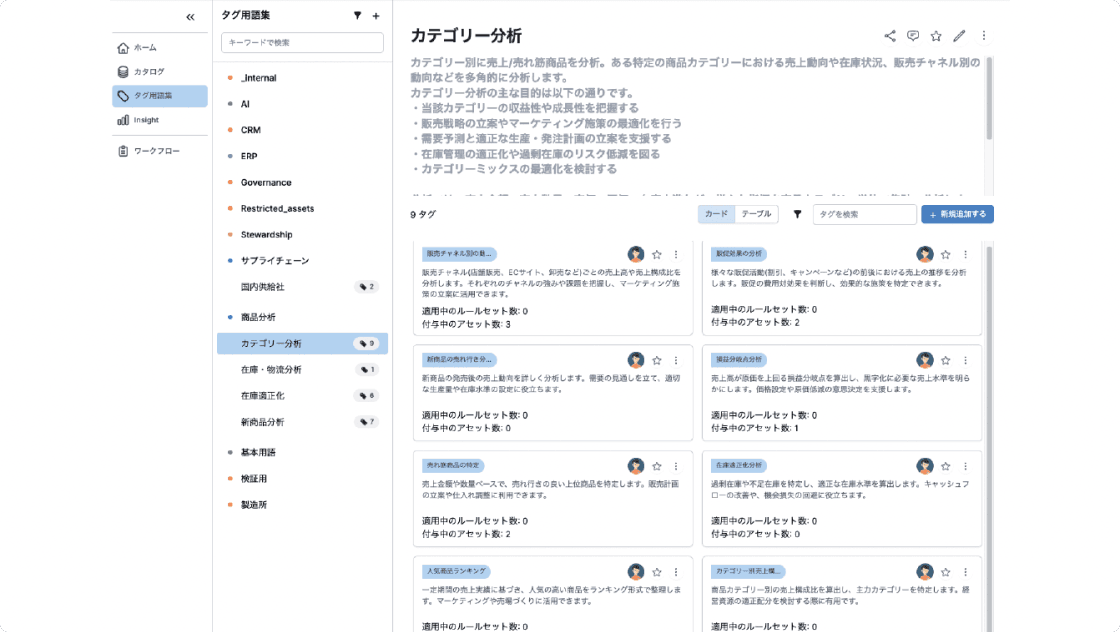Toggle favorite star on 販売チャネル別 card

tap(657, 254)
